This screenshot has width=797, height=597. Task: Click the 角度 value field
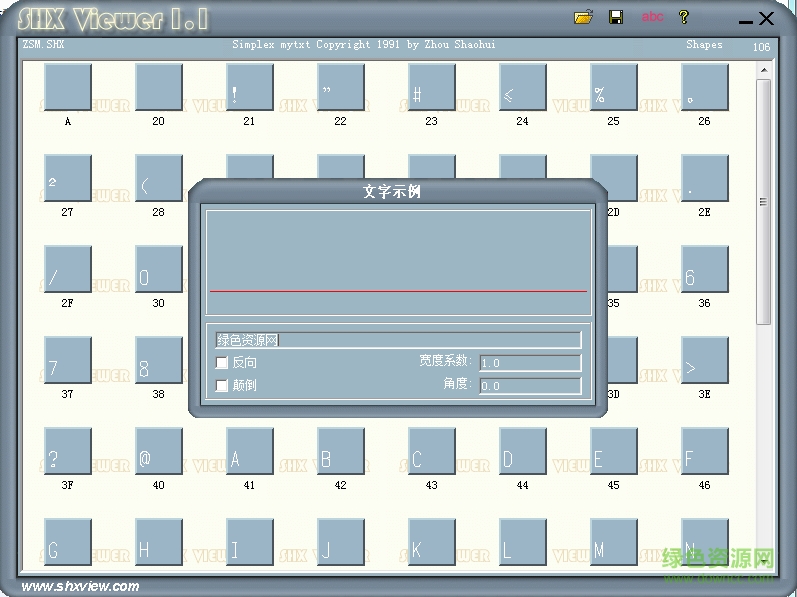pos(530,386)
